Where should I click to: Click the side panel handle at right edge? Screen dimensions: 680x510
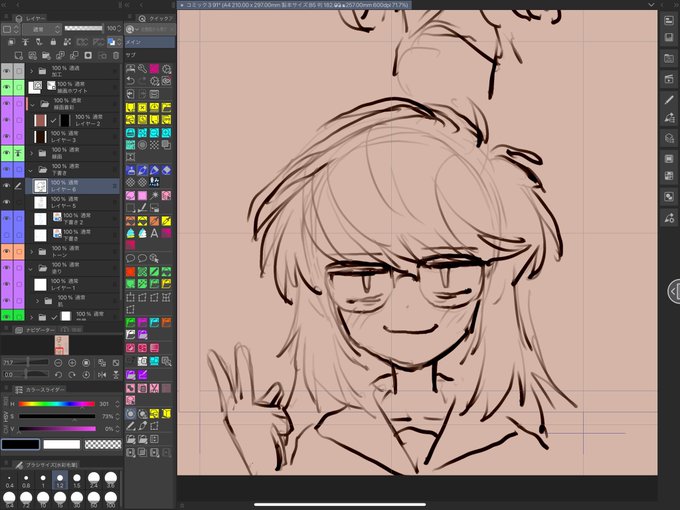point(673,291)
